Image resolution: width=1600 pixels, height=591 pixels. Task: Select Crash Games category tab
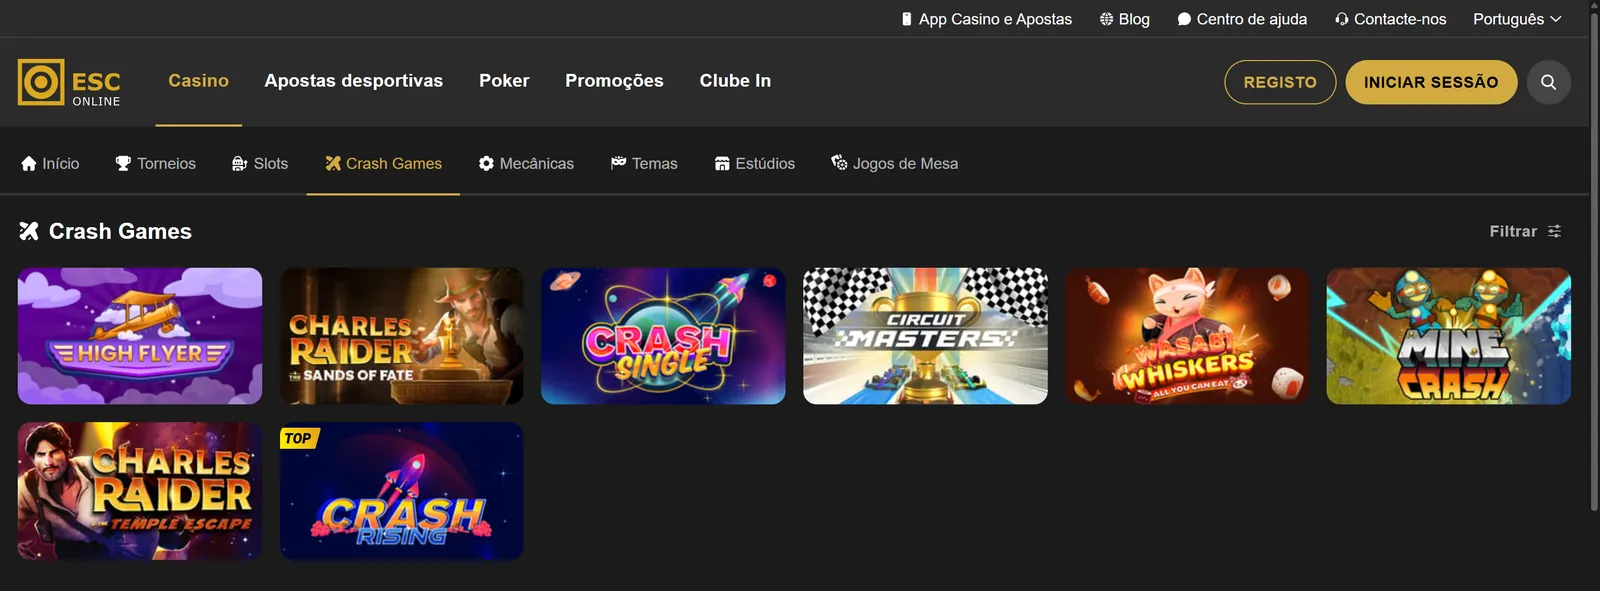tap(383, 163)
